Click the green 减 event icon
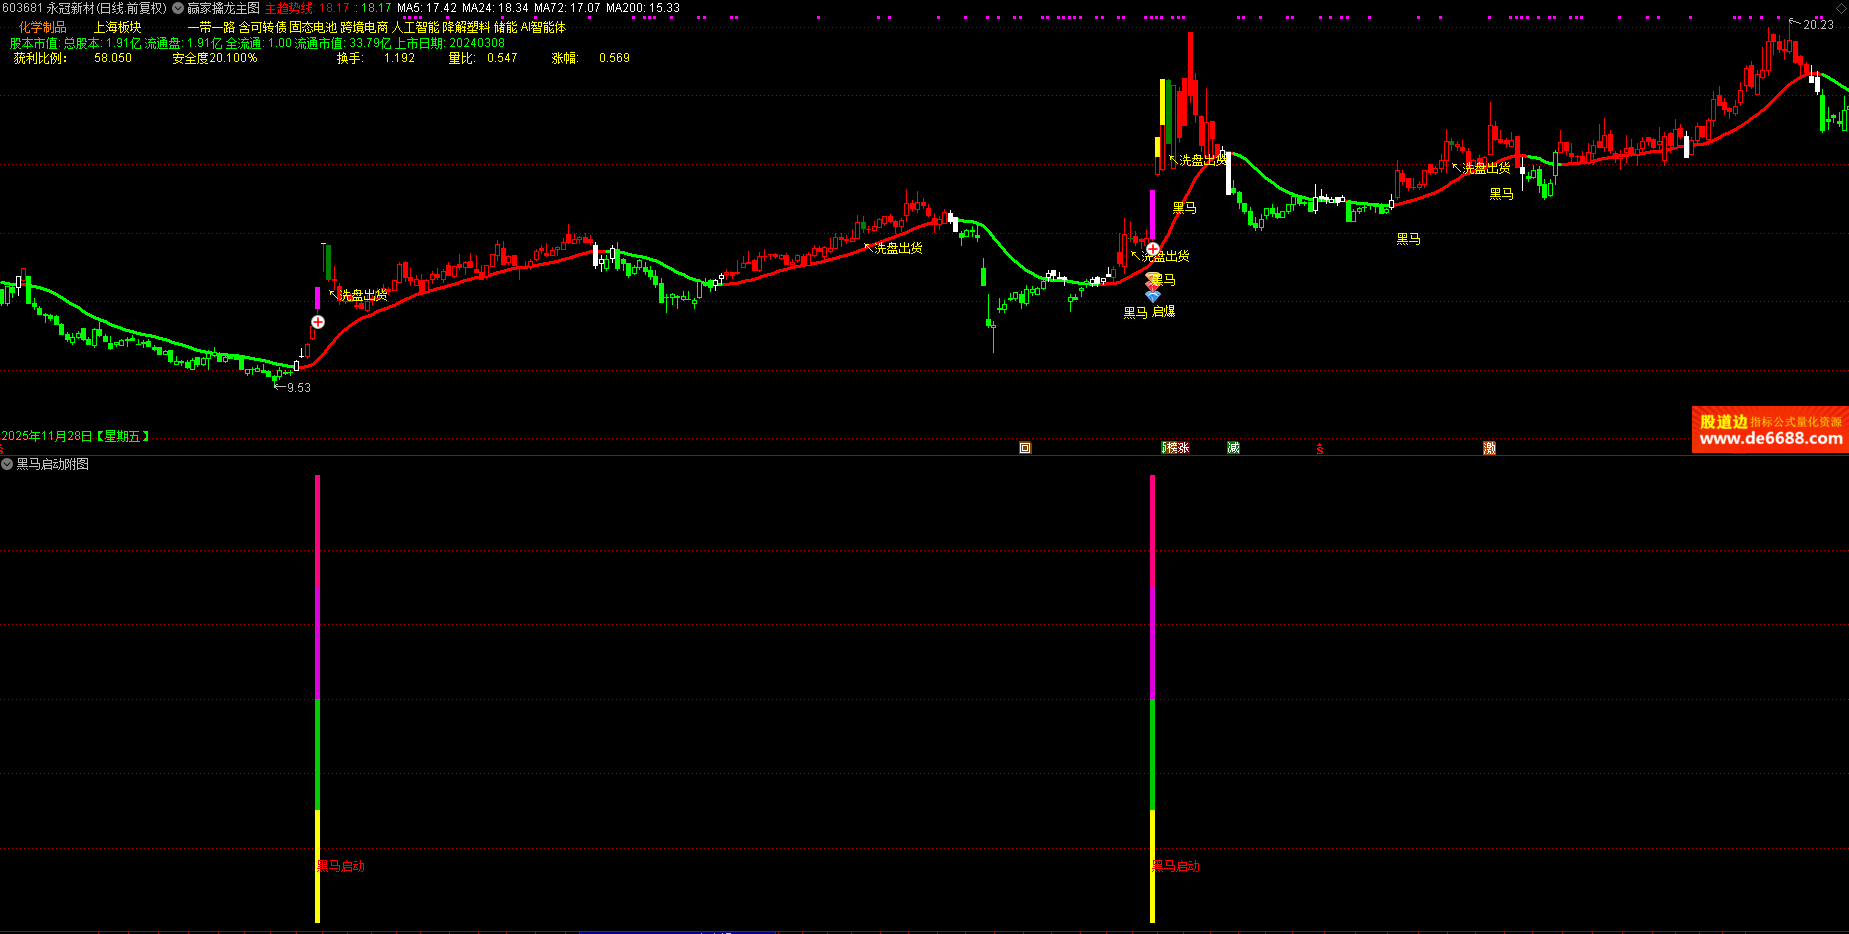 pyautogui.click(x=1233, y=448)
